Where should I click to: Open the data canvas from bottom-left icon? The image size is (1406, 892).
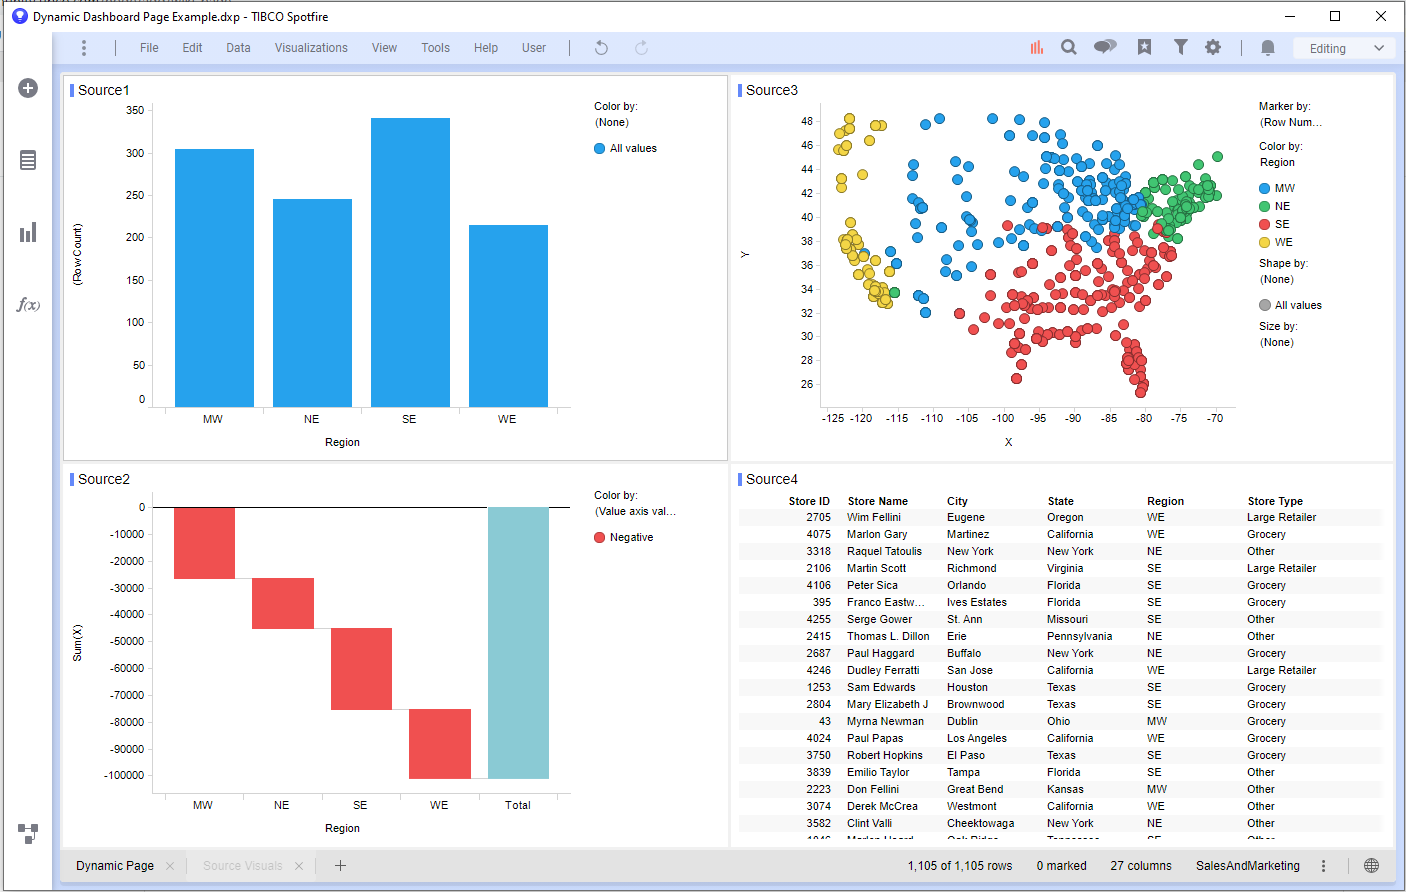pos(27,833)
